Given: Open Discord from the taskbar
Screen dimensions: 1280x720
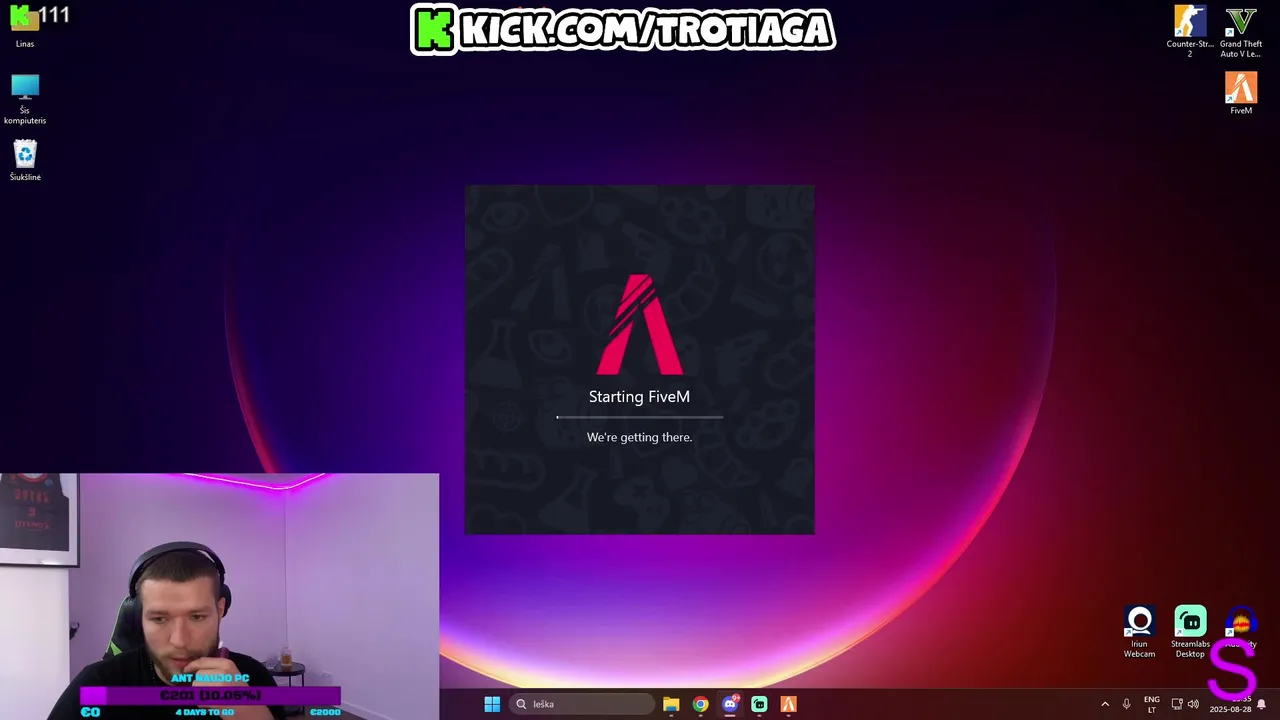Looking at the screenshot, I should pos(730,704).
